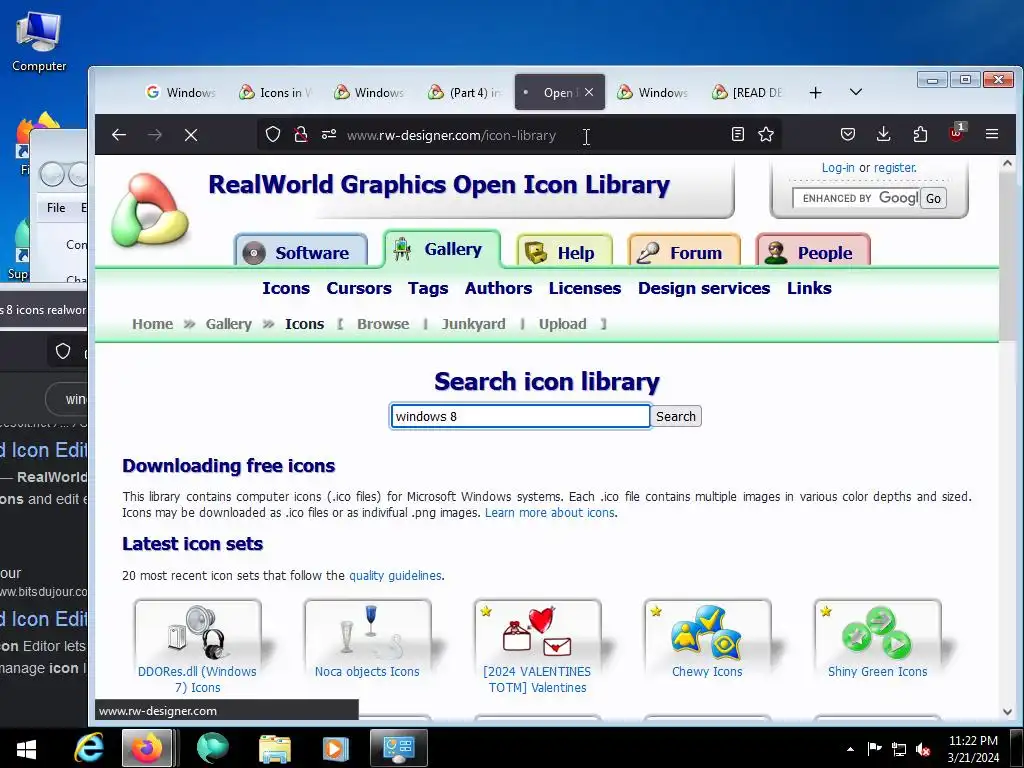This screenshot has height=768, width=1024.
Task: Switch to the '(Part 4) in' tab
Action: tap(464, 93)
